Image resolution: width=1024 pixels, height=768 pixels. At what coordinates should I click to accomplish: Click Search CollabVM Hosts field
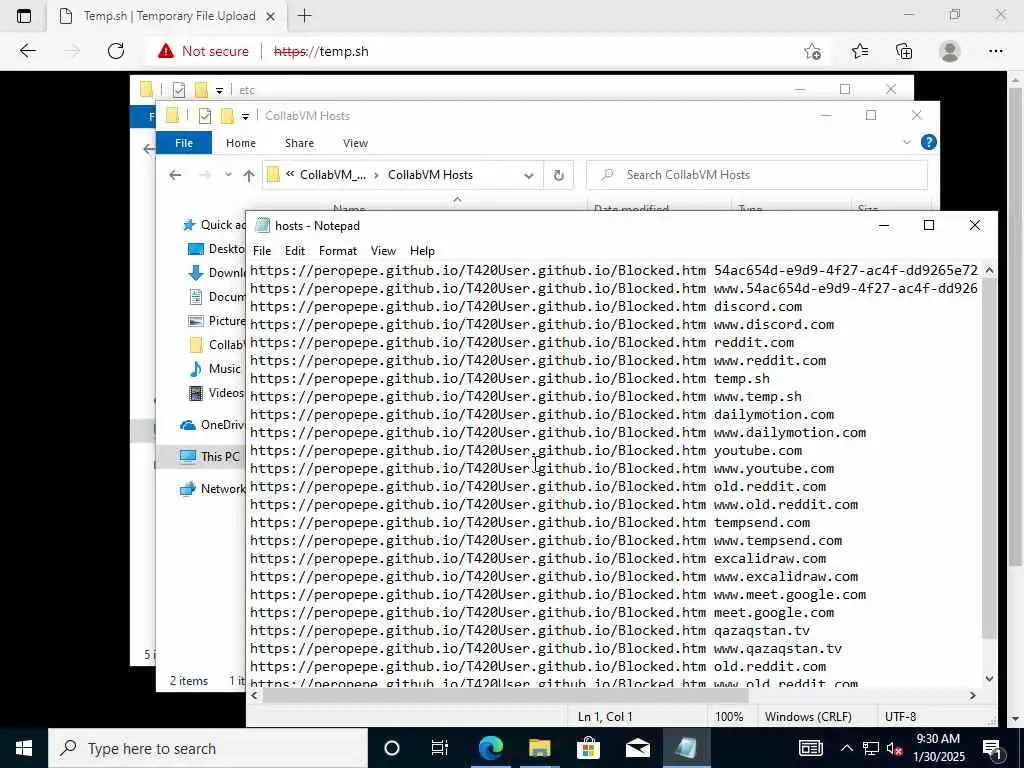tap(757, 175)
